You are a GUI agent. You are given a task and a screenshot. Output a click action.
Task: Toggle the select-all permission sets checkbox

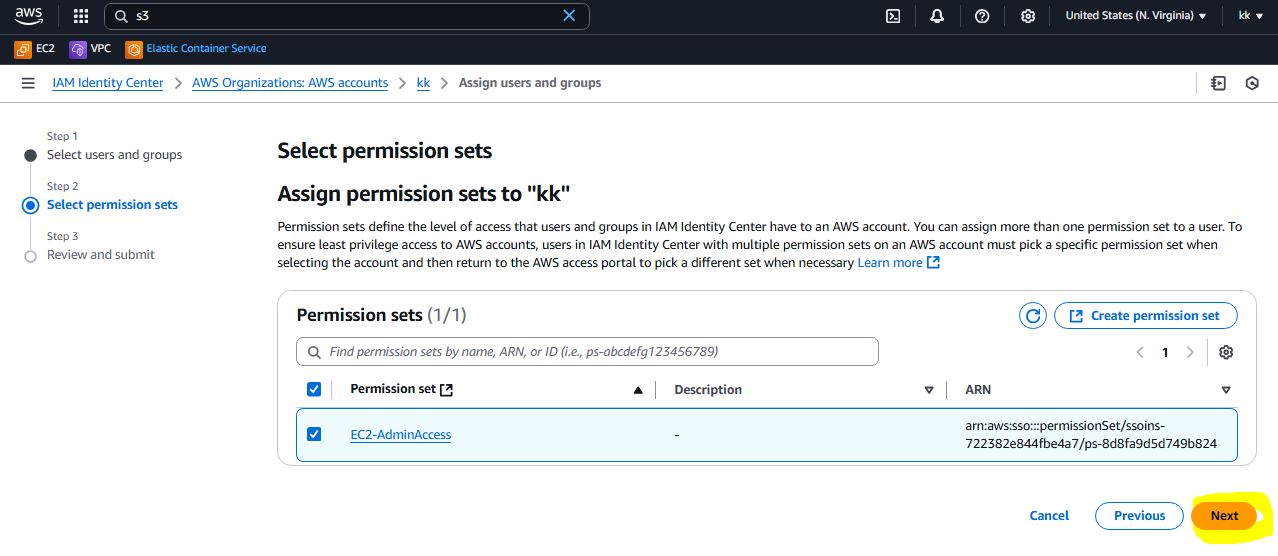pos(314,389)
